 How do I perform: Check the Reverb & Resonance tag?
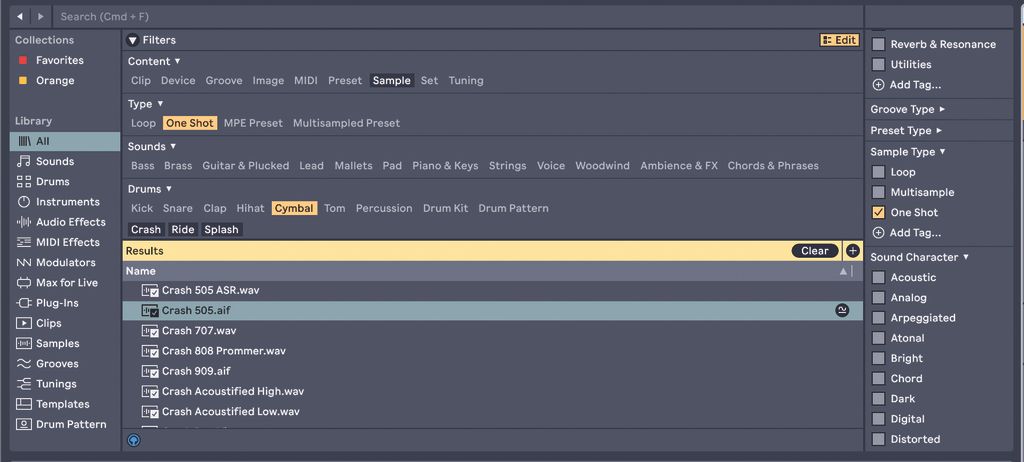[878, 45]
